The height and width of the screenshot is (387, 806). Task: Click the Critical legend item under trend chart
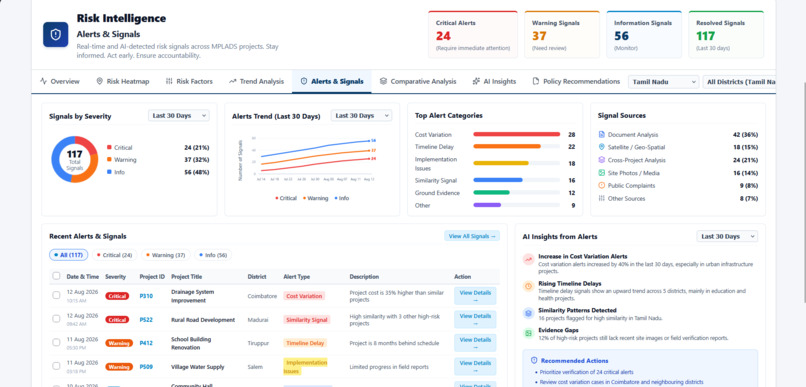286,198
